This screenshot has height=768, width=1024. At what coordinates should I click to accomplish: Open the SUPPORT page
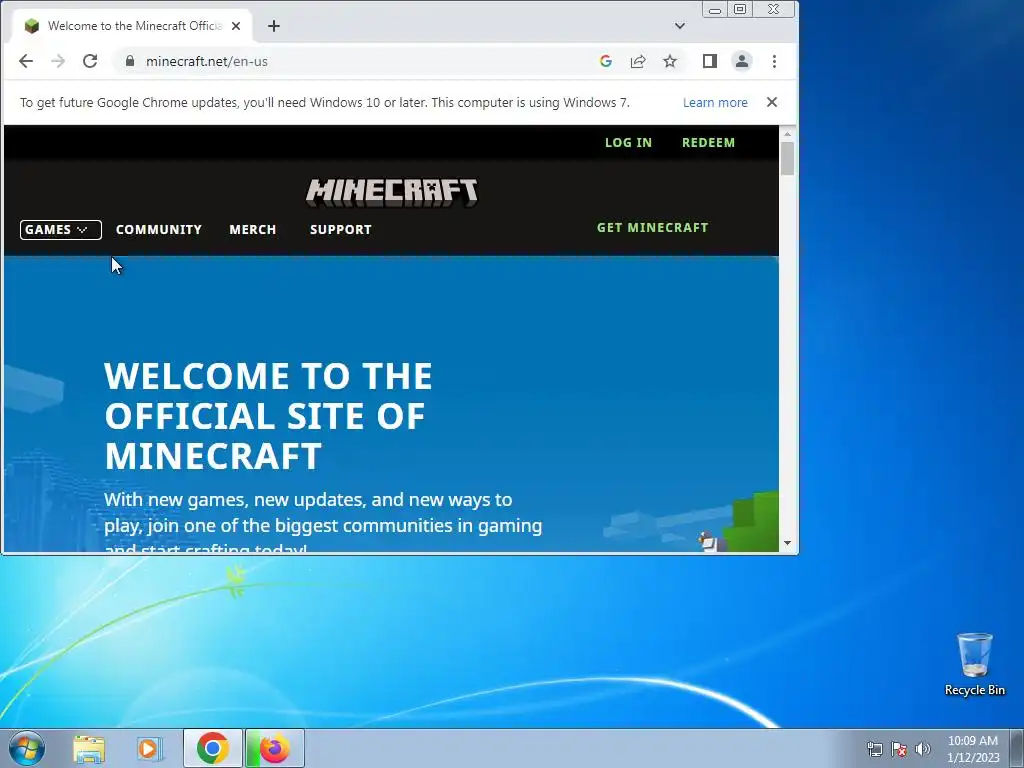[x=341, y=230]
